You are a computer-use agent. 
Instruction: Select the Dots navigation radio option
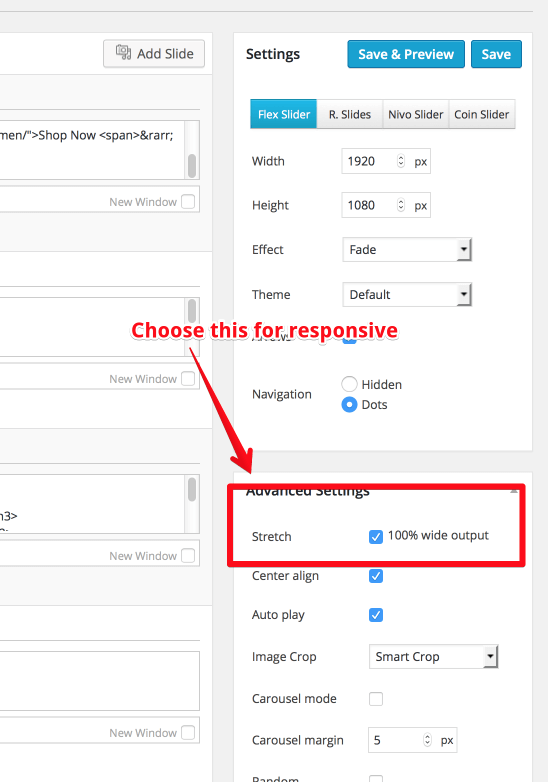(x=349, y=404)
